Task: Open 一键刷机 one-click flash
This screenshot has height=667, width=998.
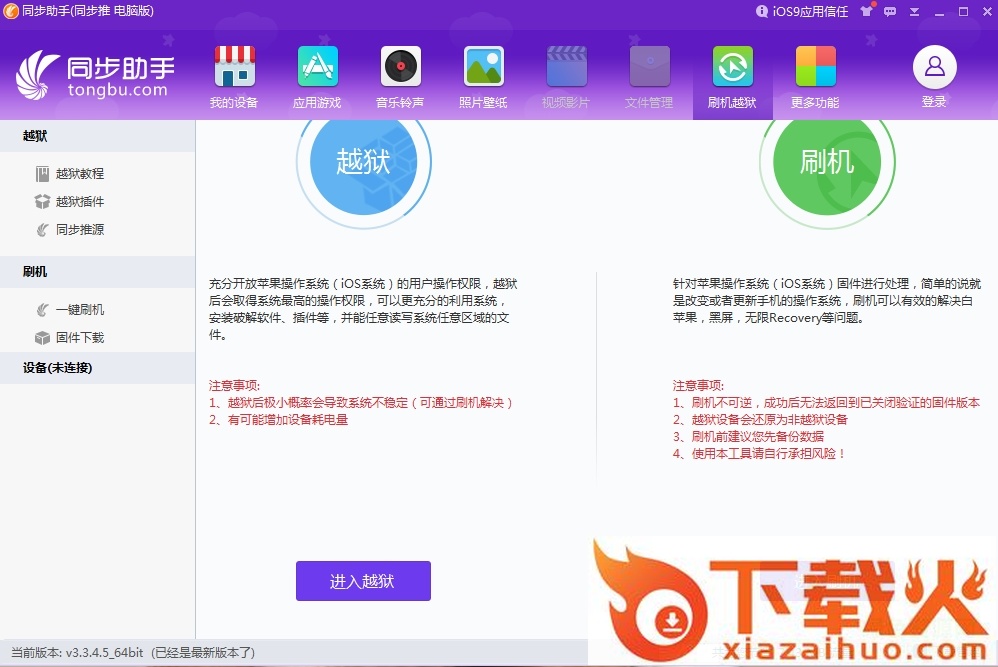Action: [x=70, y=310]
